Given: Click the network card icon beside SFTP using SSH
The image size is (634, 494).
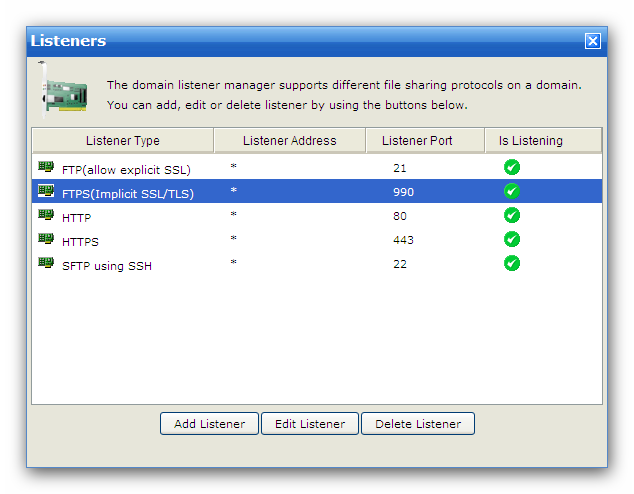Looking at the screenshot, I should [x=46, y=262].
